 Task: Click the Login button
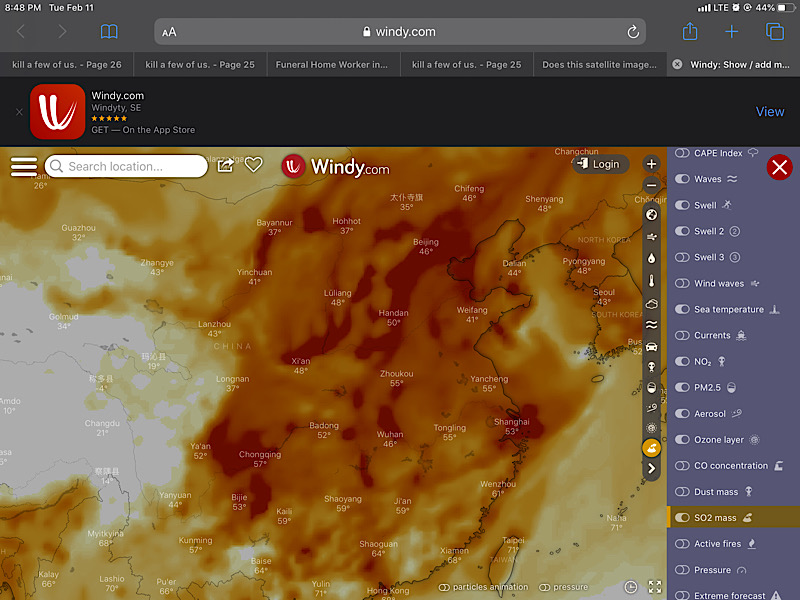[599, 164]
